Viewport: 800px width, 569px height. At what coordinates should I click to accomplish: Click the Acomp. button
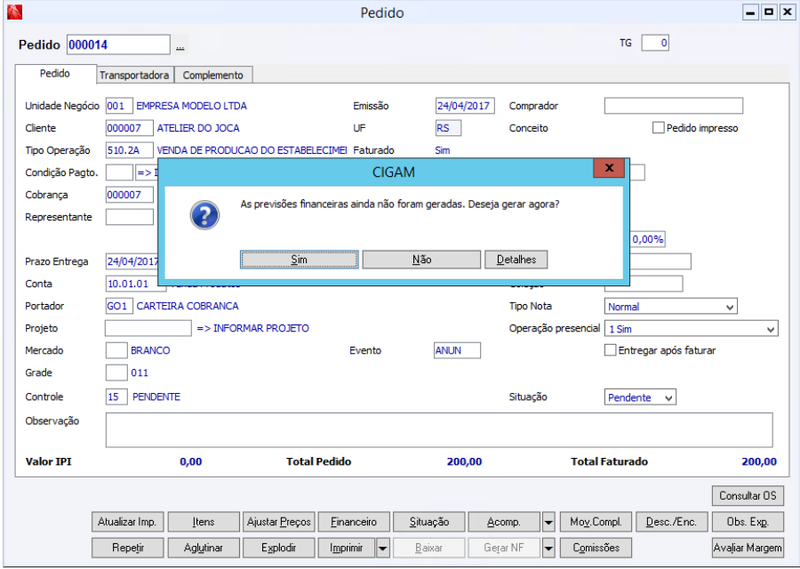coord(504,522)
